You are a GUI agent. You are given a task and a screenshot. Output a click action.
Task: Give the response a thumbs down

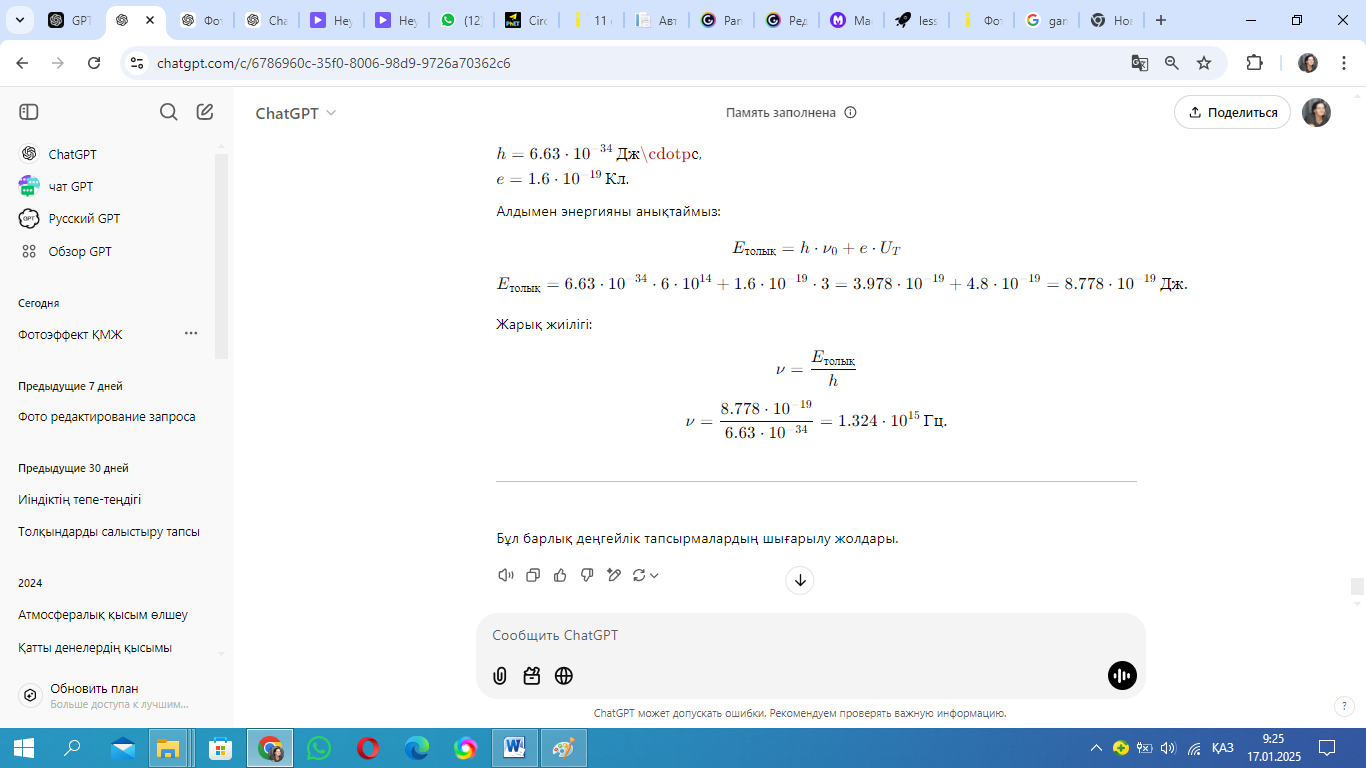[587, 575]
